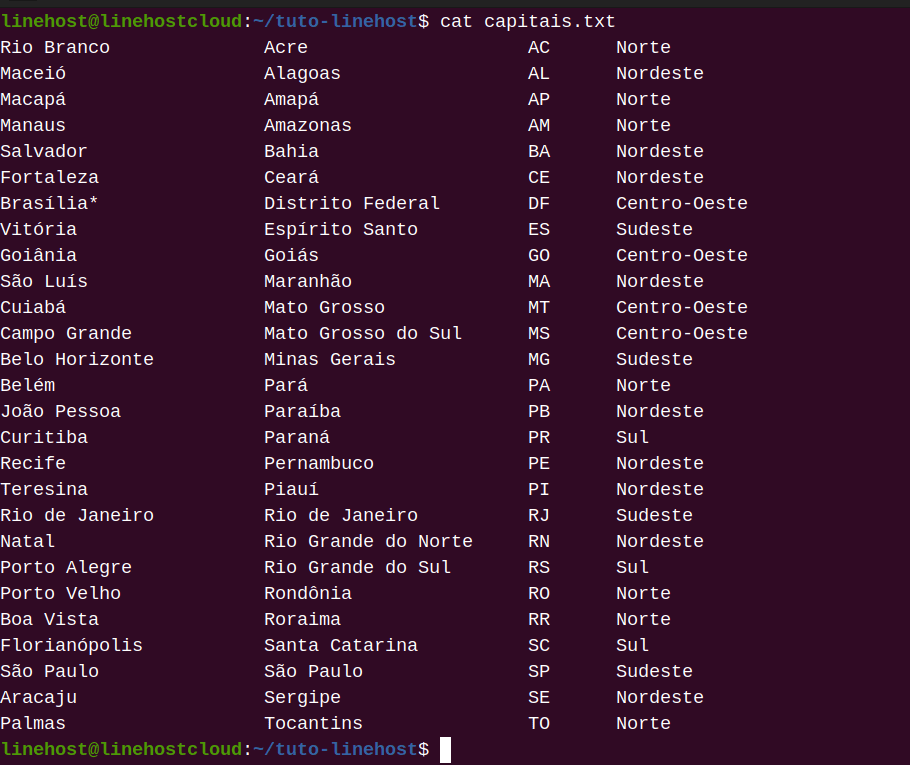Select 'Rio Grande do Norte' state name
Image resolution: width=910 pixels, height=765 pixels.
368,541
